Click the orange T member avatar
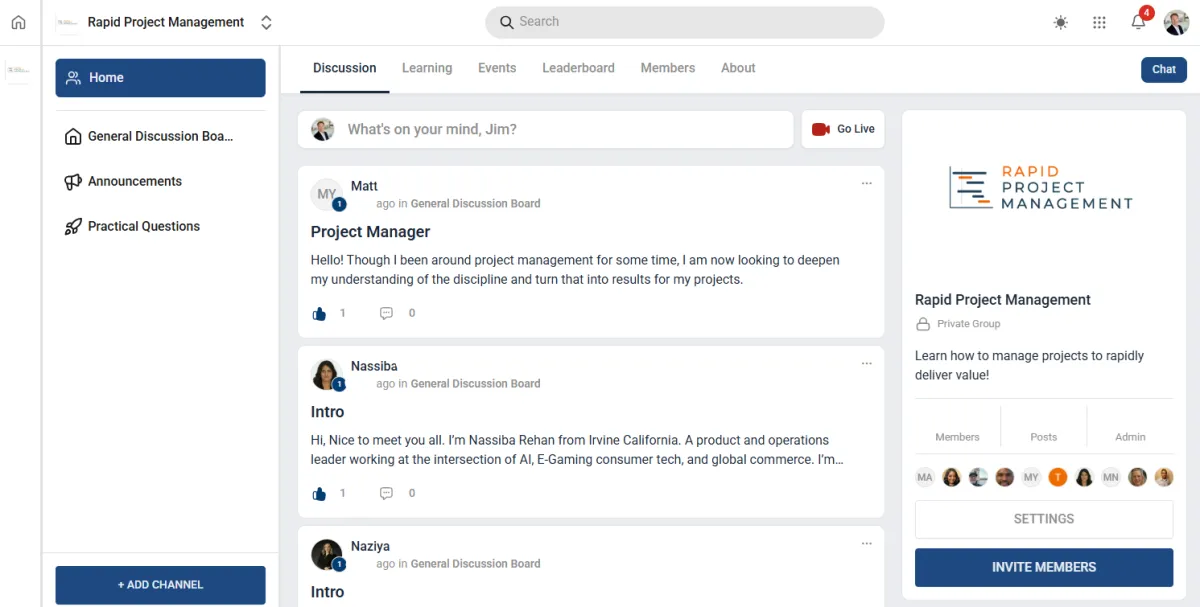 (x=1058, y=477)
